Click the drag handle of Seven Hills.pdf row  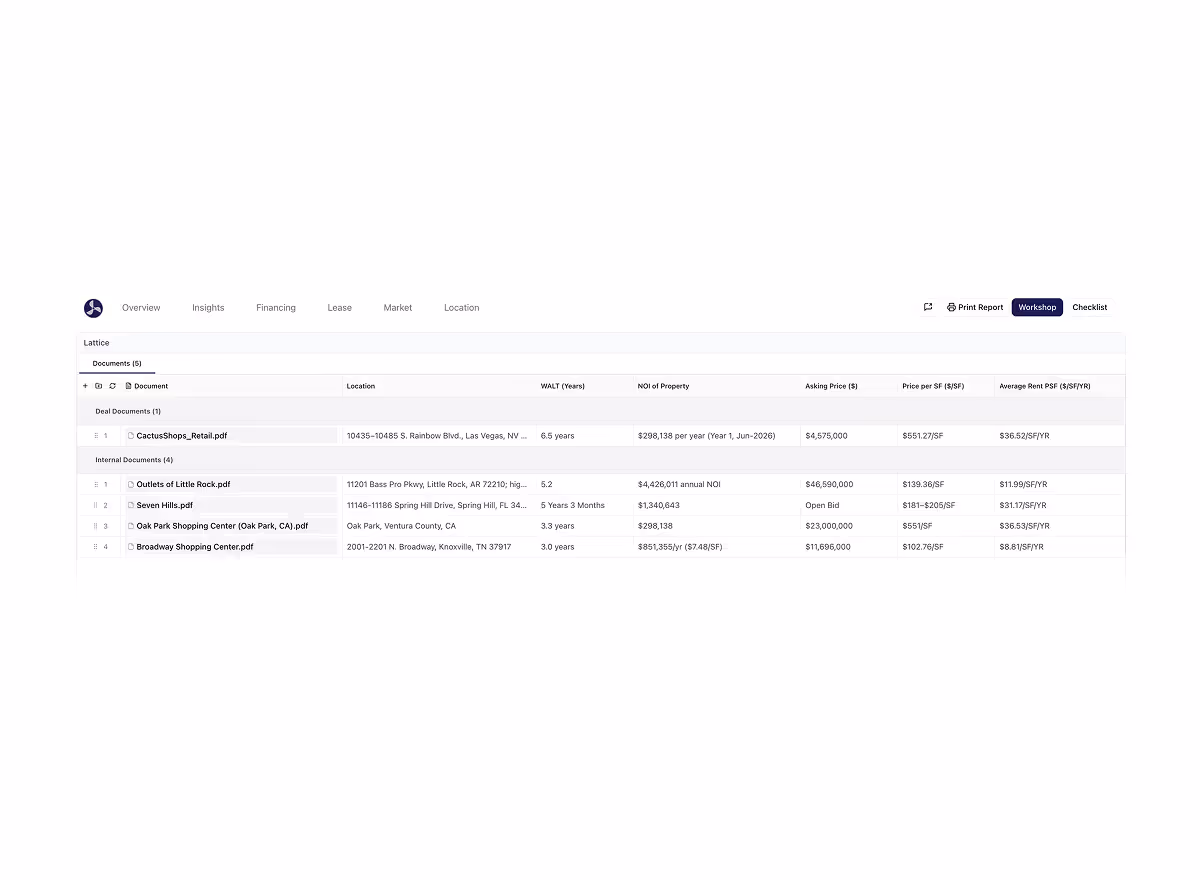pyautogui.click(x=96, y=505)
